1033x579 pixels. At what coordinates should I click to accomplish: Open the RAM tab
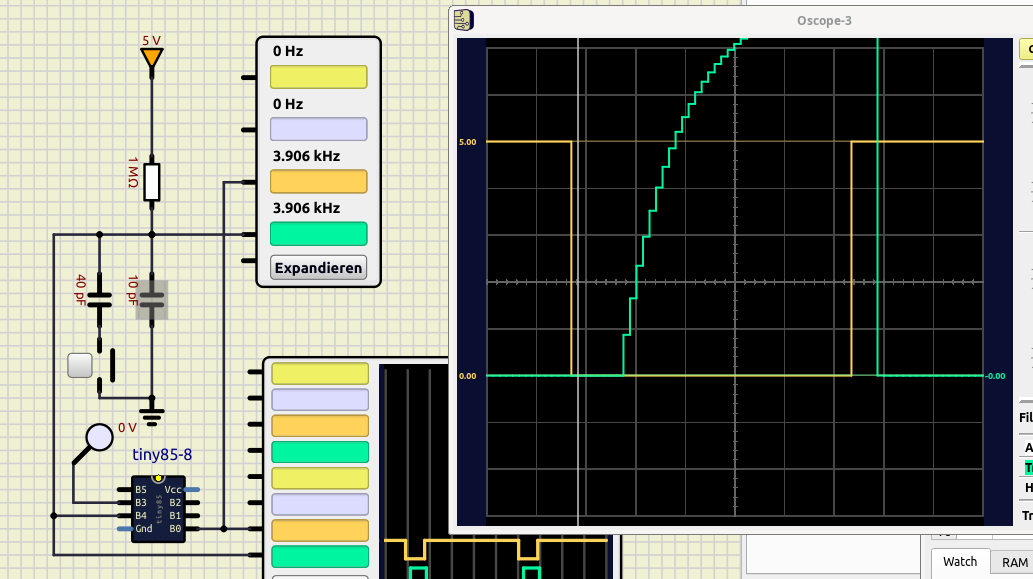tap(1015, 563)
